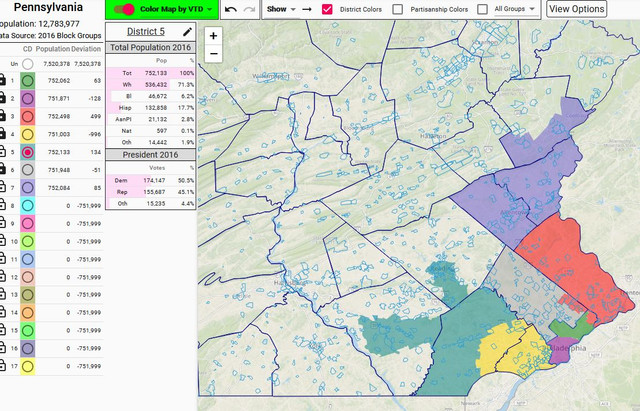The image size is (640, 411).
Task: Zoom in on the map
Action: pos(213,36)
